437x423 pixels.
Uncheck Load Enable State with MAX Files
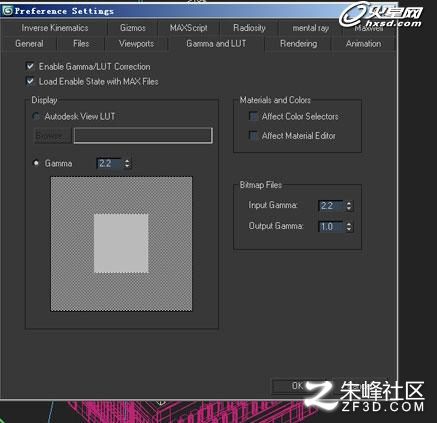tap(30, 81)
